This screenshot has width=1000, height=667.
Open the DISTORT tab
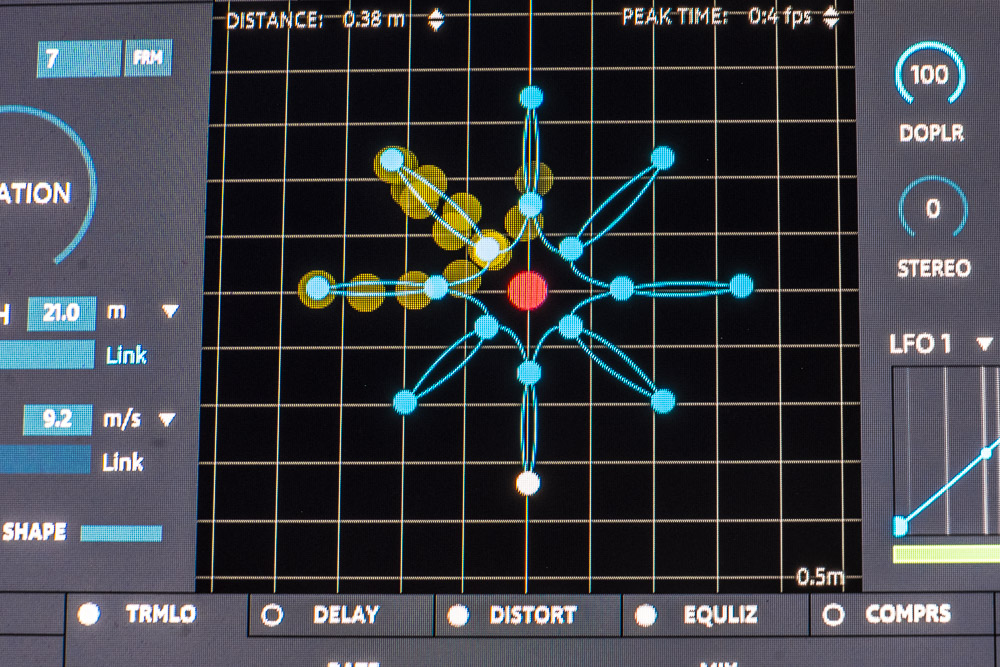pyautogui.click(x=528, y=616)
